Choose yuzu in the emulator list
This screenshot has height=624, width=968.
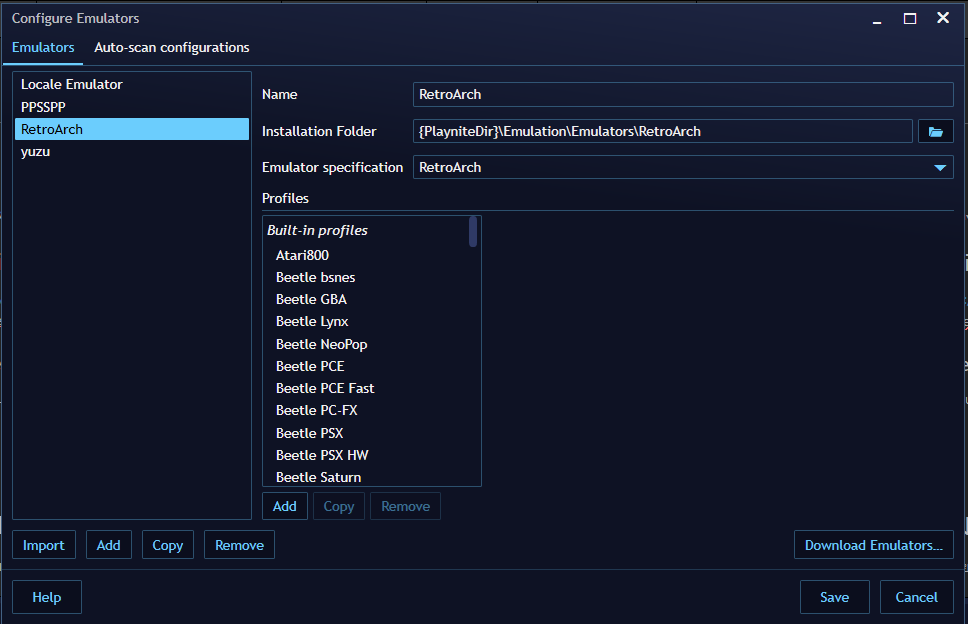coord(36,152)
